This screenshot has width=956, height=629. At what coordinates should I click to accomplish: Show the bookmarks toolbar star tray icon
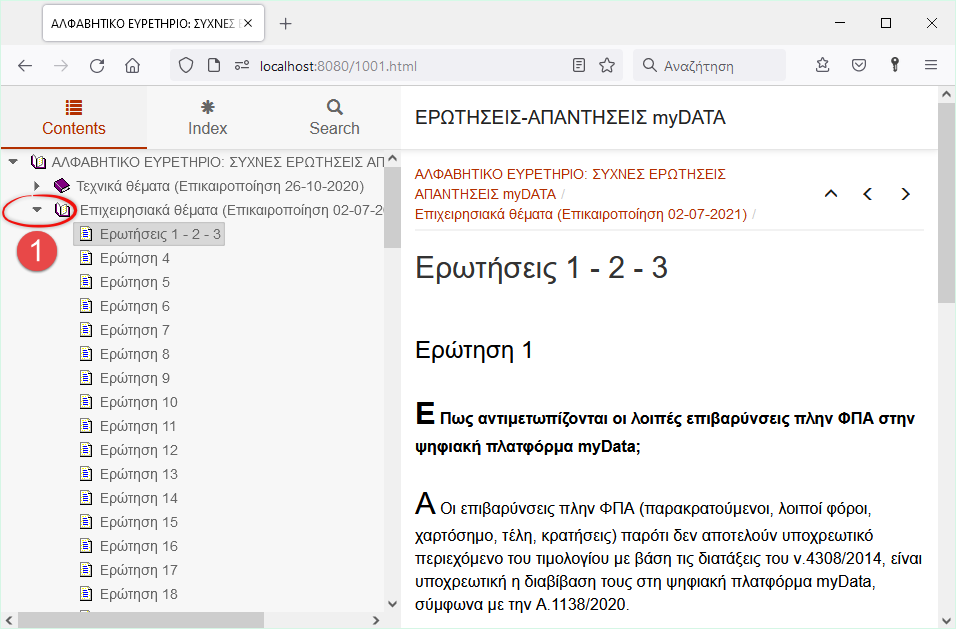pos(822,65)
